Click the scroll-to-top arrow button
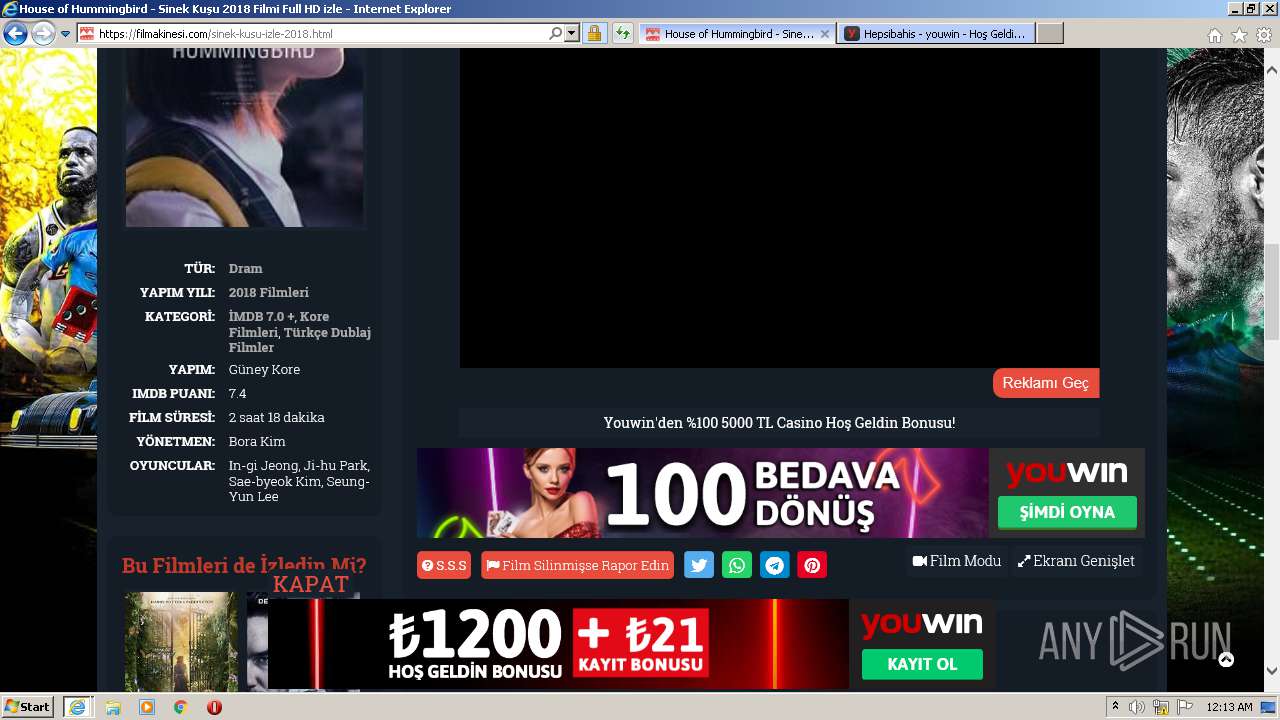This screenshot has height=720, width=1280. 1226,659
